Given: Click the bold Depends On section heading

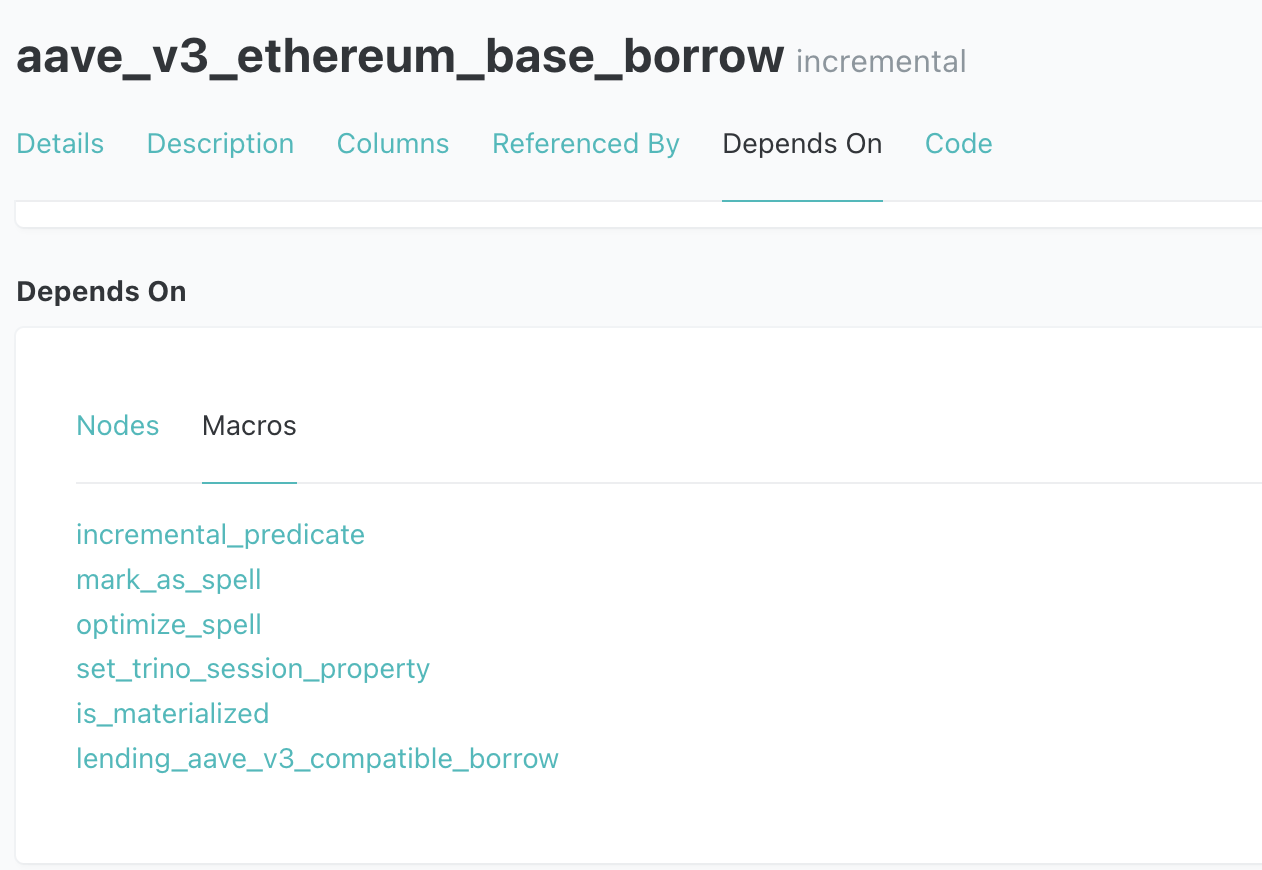Looking at the screenshot, I should 101,292.
